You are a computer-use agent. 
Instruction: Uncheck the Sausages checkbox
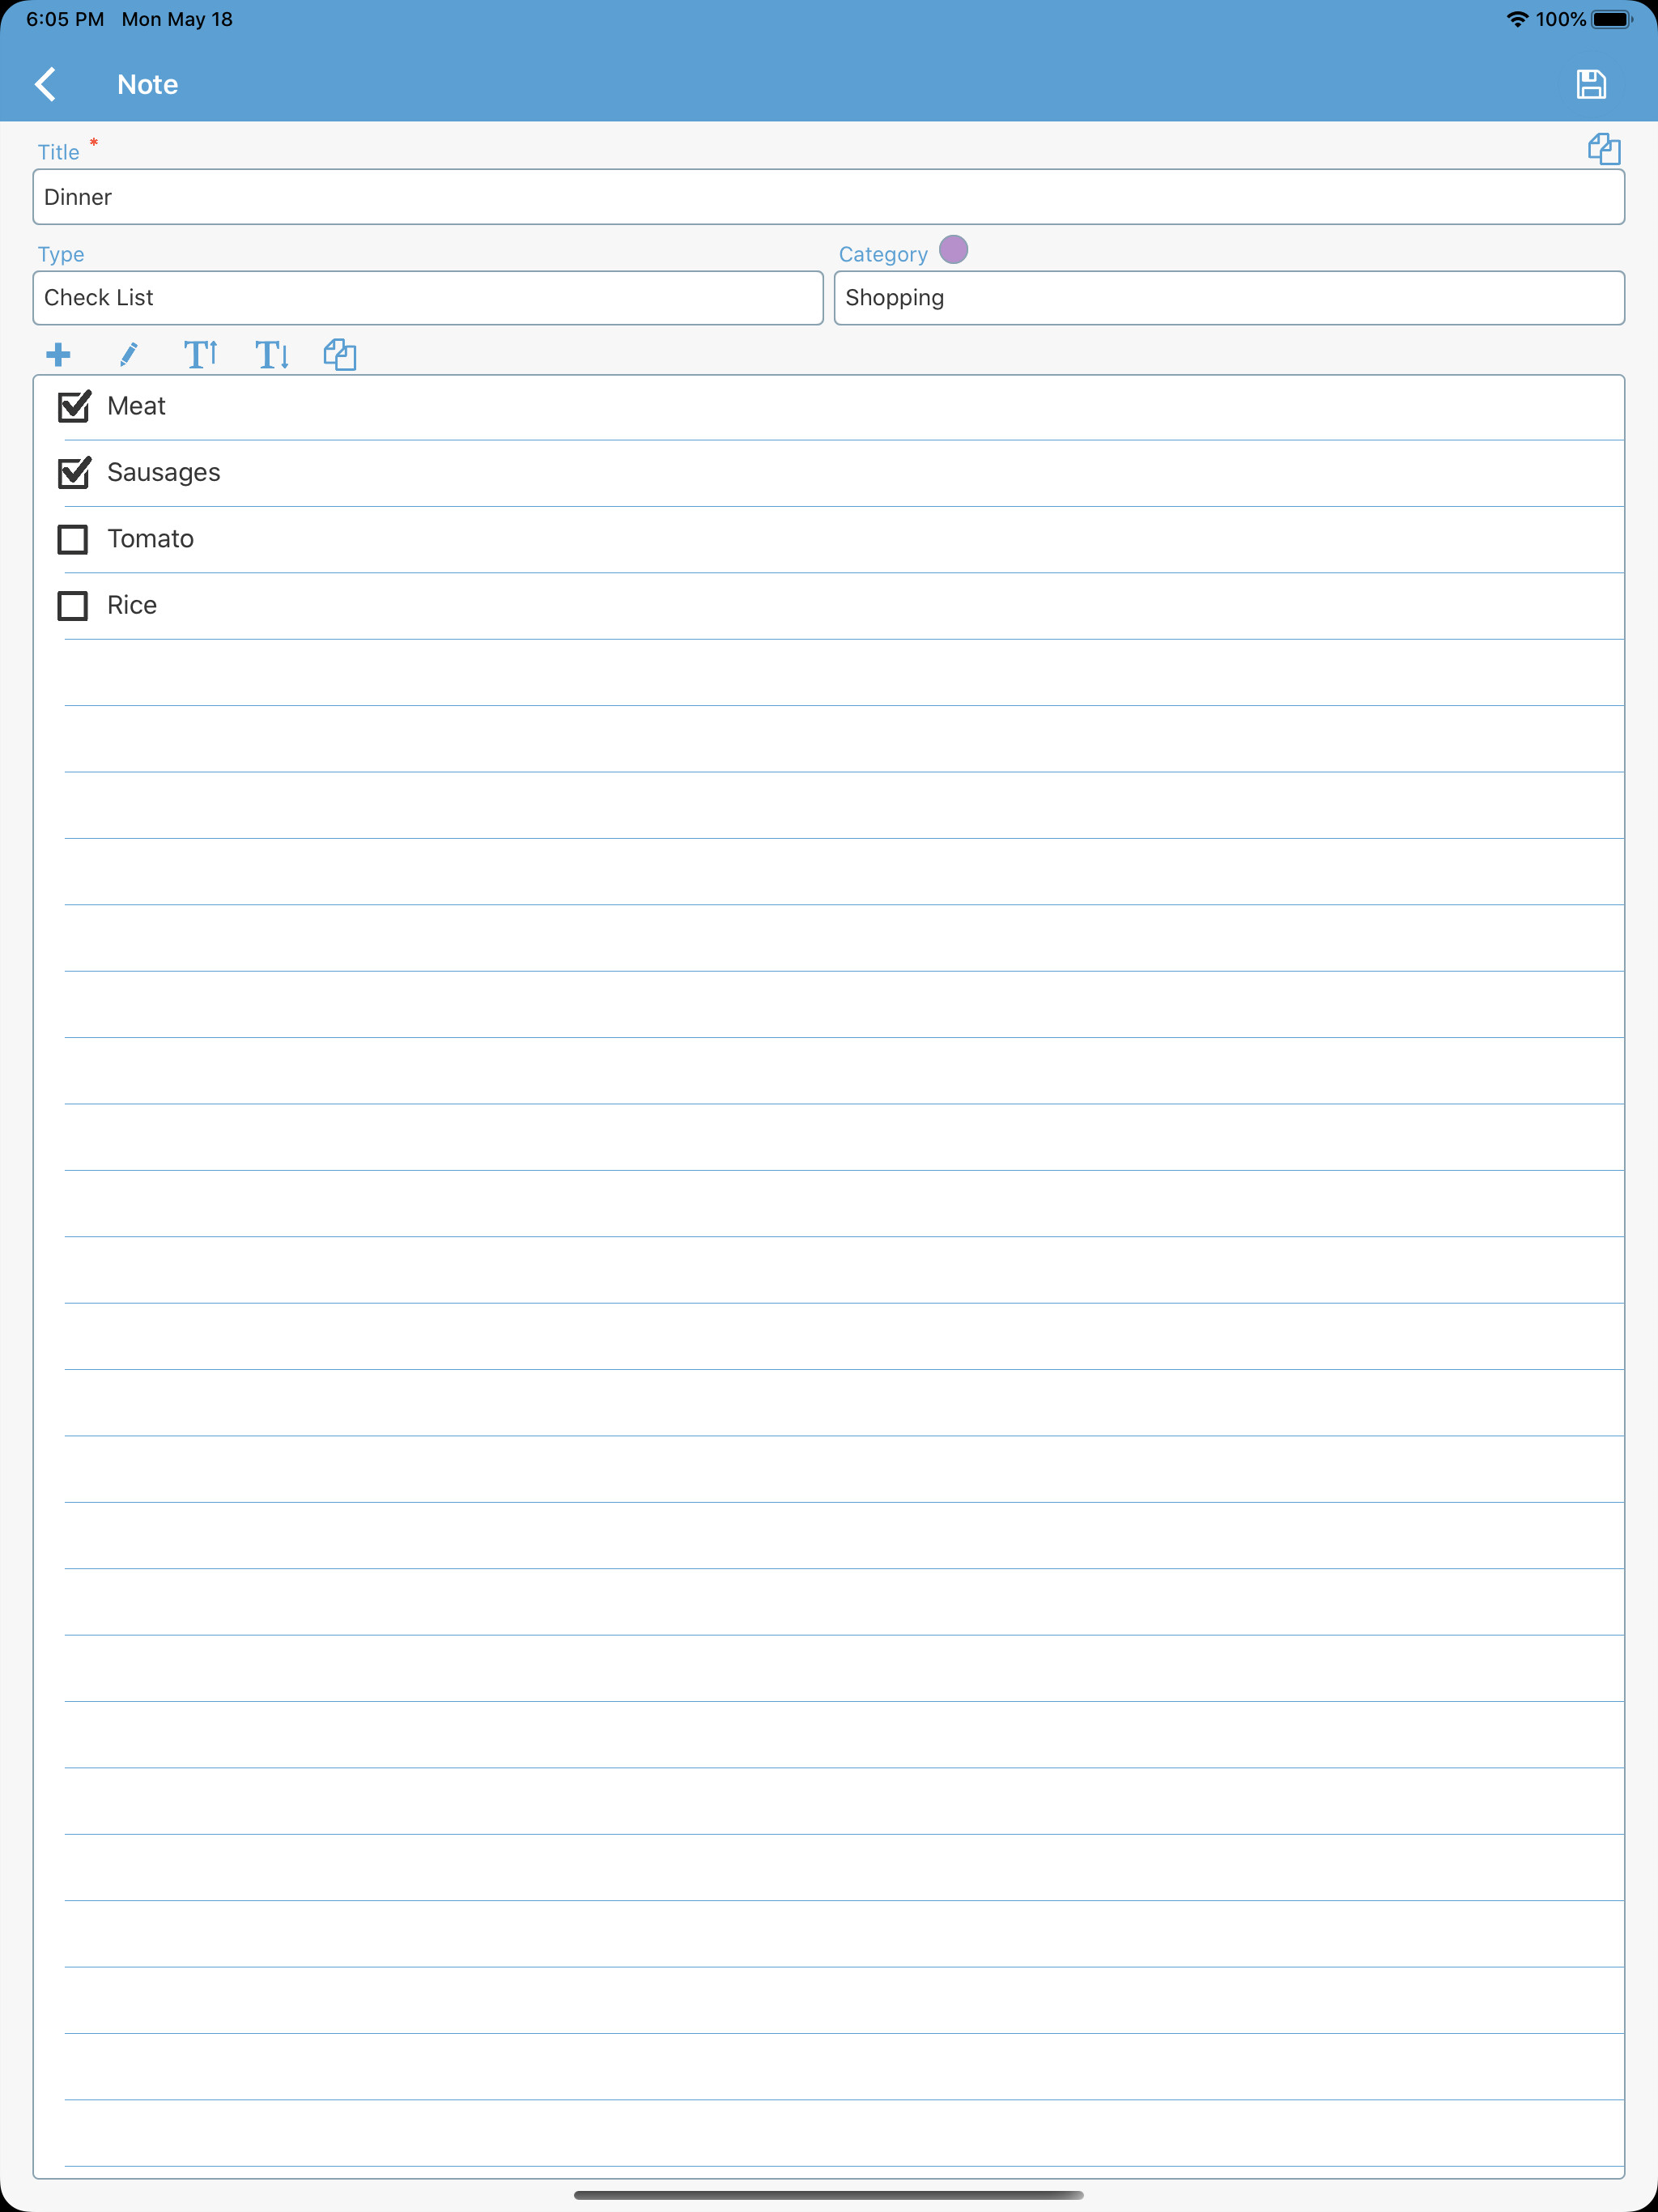[74, 472]
